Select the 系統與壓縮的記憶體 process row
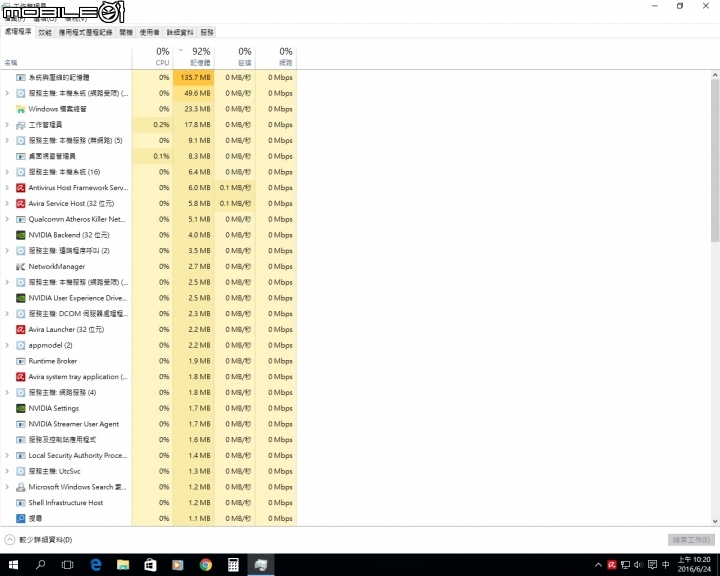Screen dimensions: 720x576 149,77
